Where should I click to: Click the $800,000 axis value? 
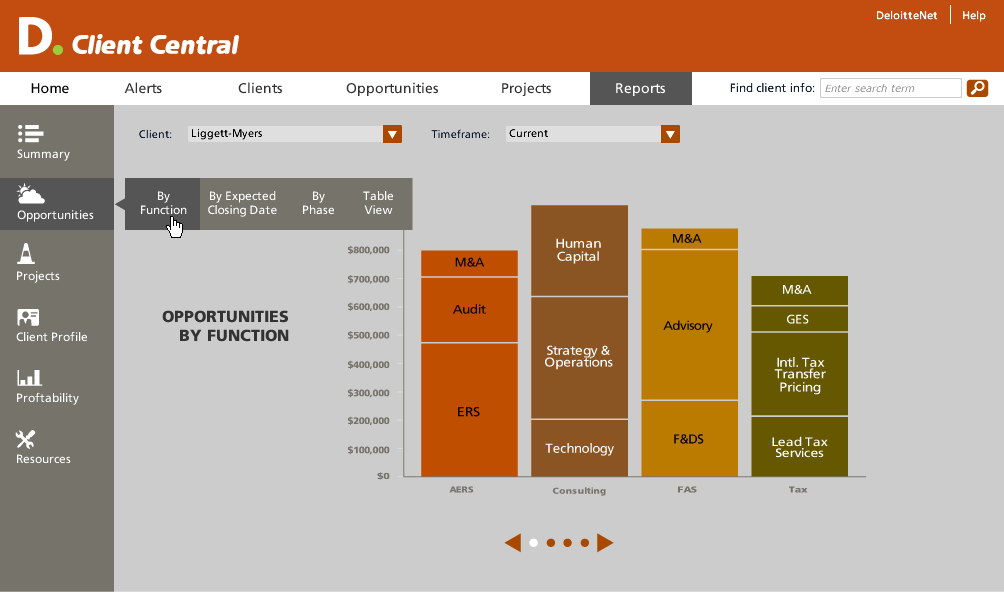(368, 250)
